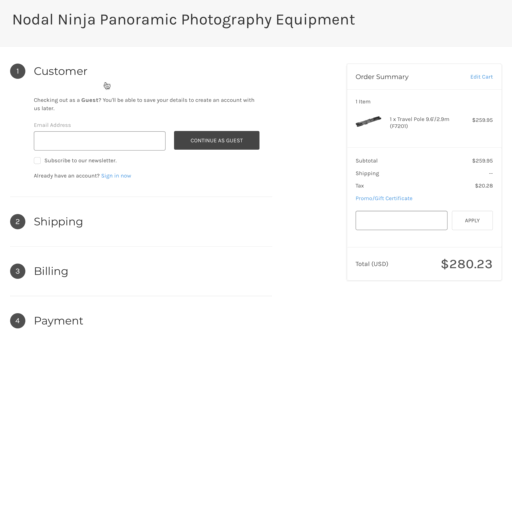This screenshot has height=512, width=512.
Task: Focus the promo code input field
Action: coord(401,220)
